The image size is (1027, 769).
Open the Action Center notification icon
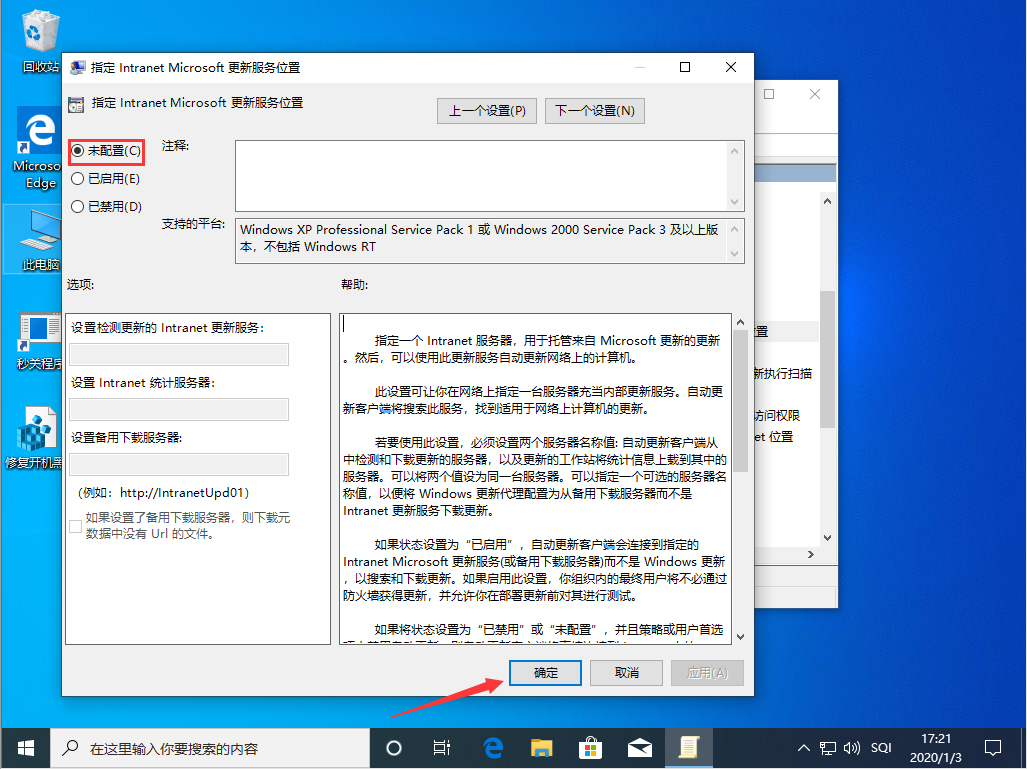pyautogui.click(x=993, y=747)
